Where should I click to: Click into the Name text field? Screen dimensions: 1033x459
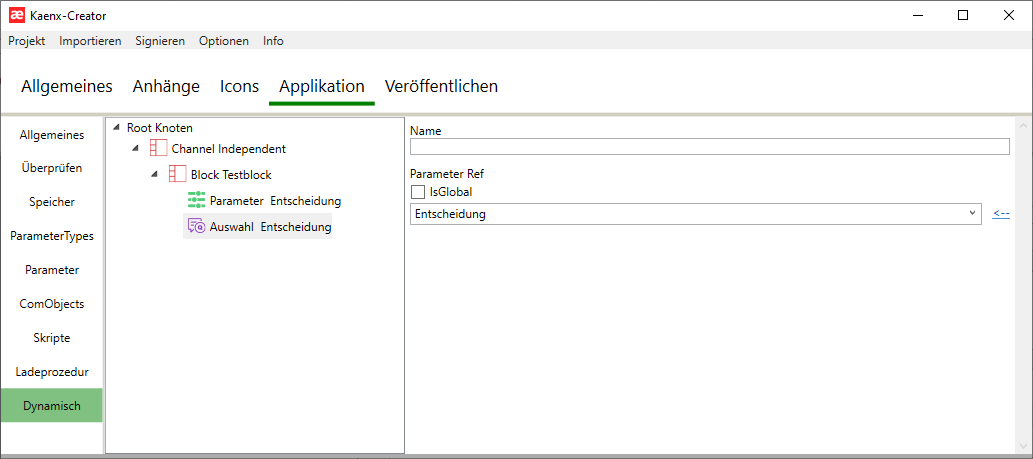click(709, 147)
